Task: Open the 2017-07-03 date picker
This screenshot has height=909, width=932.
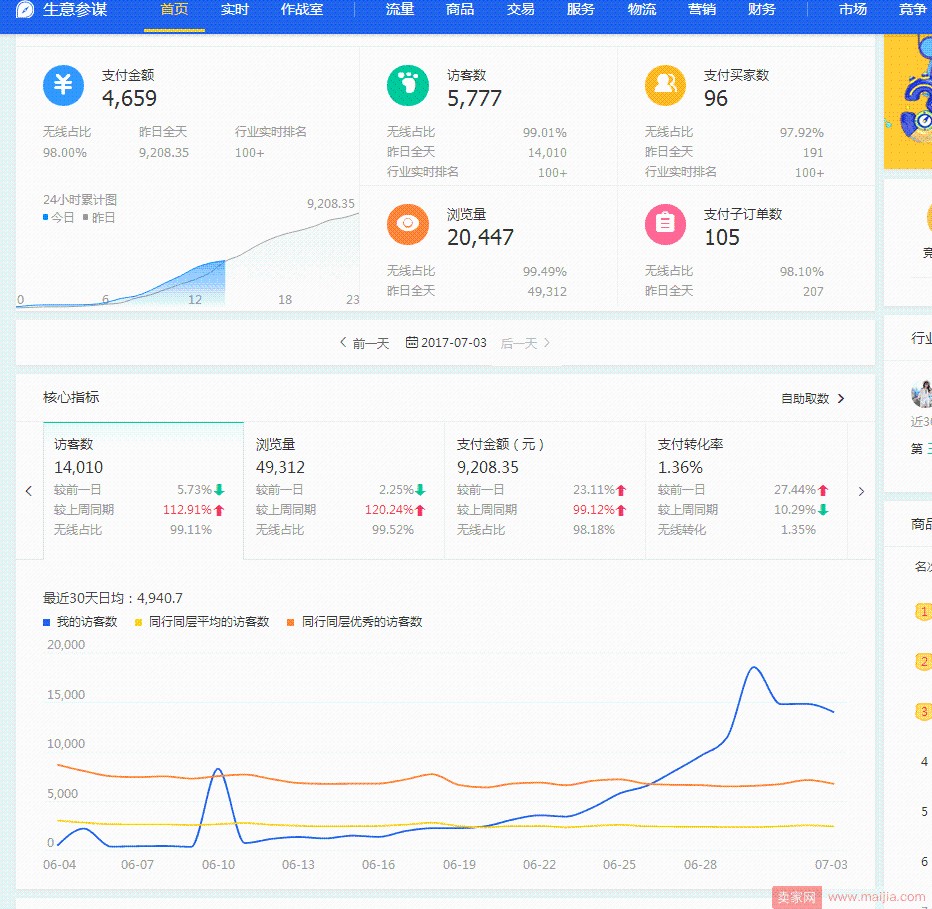Action: 446,342
